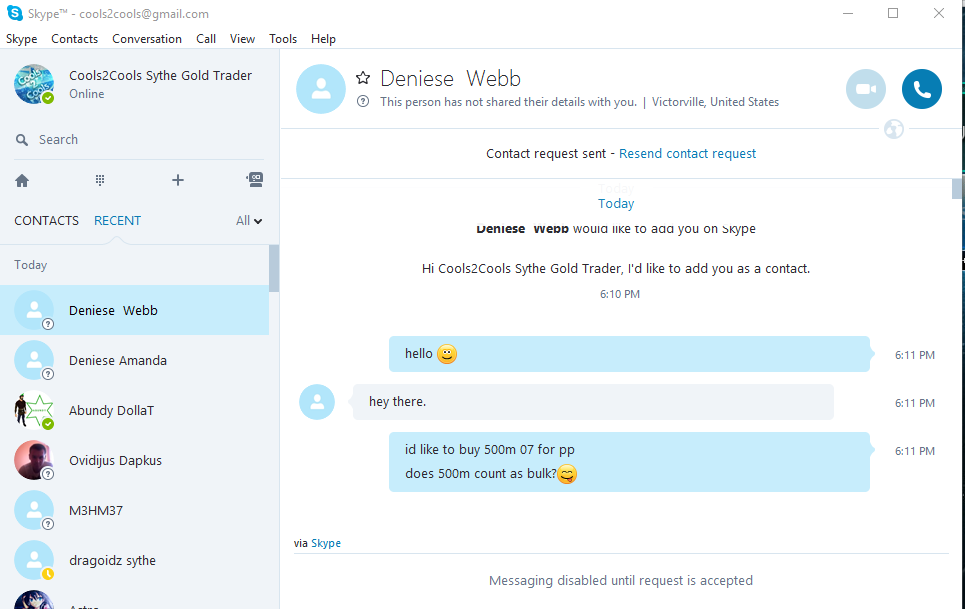Open the dragoidz sythe conversation

click(134, 560)
